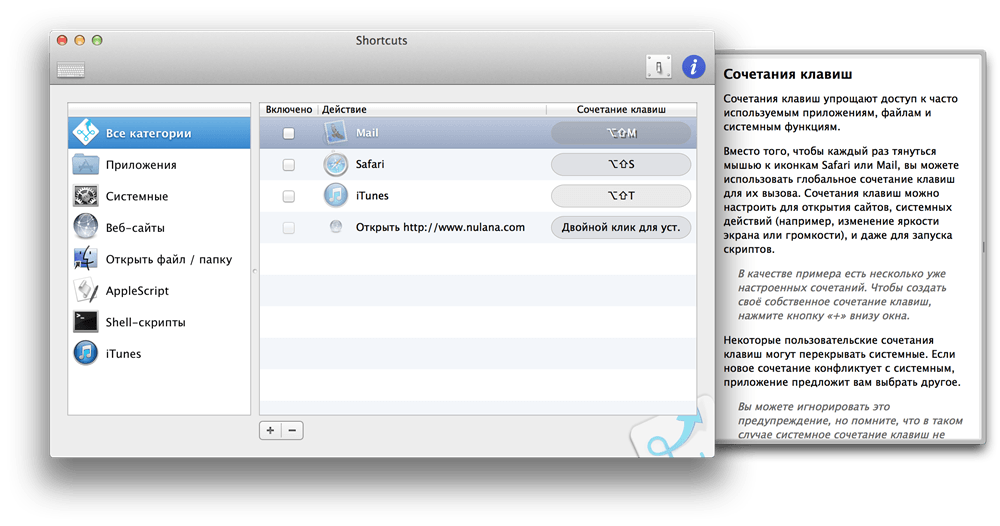
Task: Click the Mail stamp icon in list
Action: coord(335,133)
